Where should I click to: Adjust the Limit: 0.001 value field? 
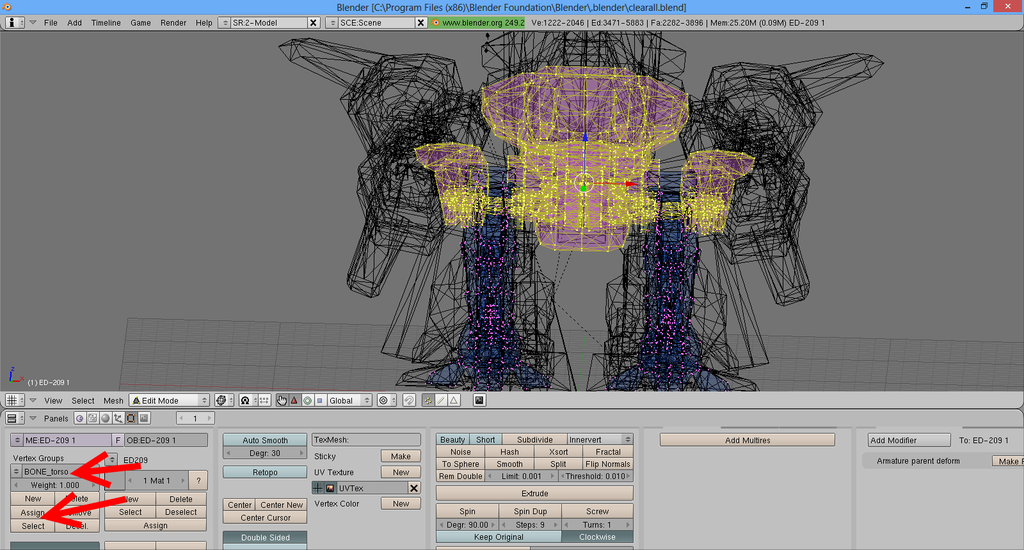click(x=521, y=476)
